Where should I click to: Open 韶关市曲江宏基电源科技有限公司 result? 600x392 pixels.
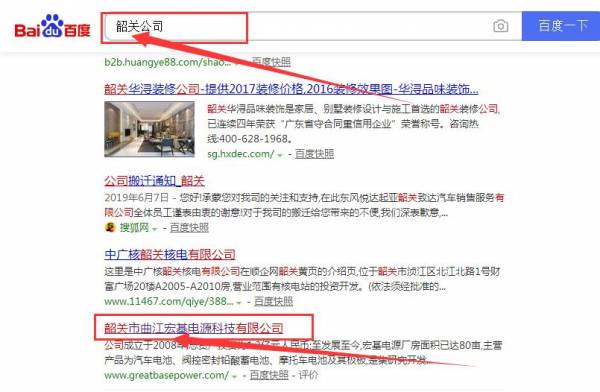point(194,328)
